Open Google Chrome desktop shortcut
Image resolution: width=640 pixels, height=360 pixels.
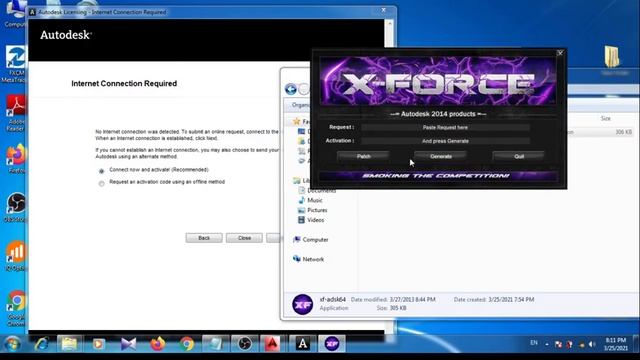click(16, 308)
